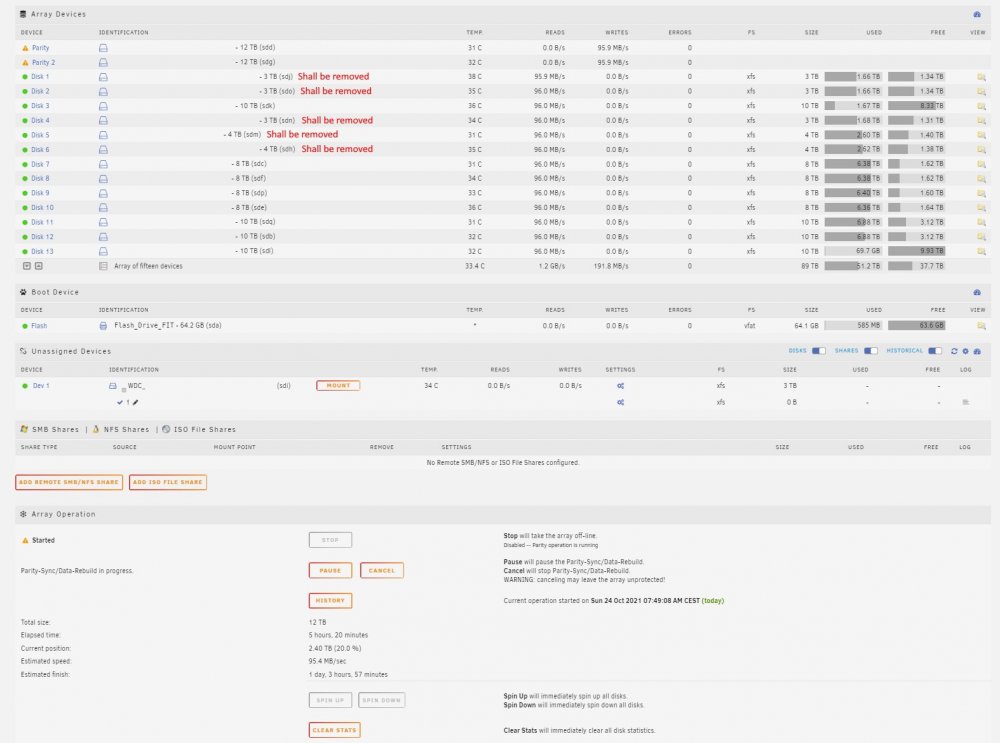This screenshot has width=1000, height=743.
Task: Toggle the Disks switch
Action: click(819, 351)
